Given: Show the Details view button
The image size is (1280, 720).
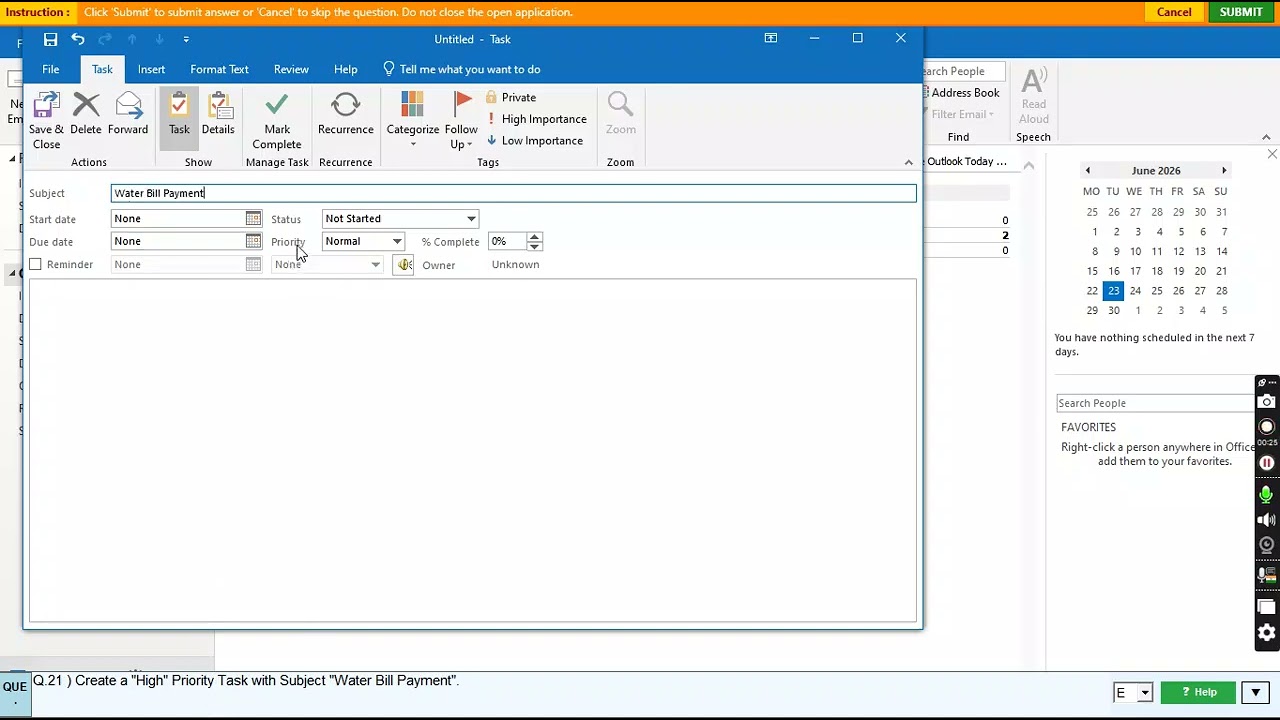Looking at the screenshot, I should coord(218,114).
